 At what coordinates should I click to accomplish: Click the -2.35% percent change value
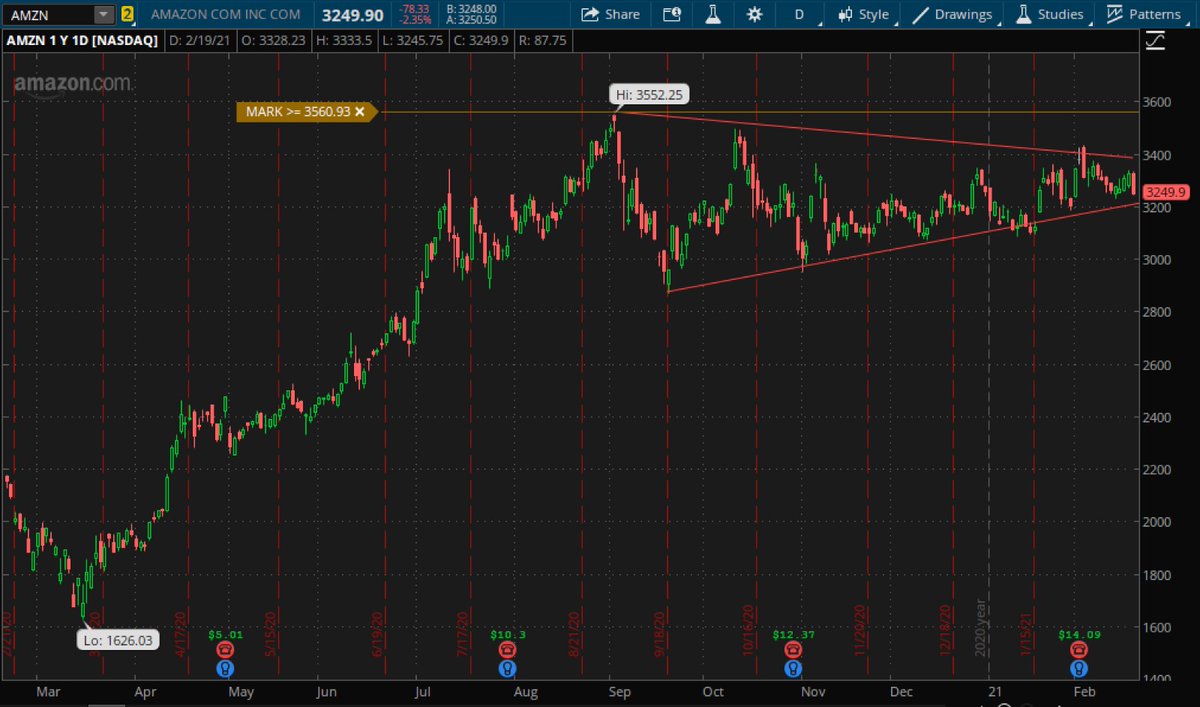pyautogui.click(x=417, y=21)
